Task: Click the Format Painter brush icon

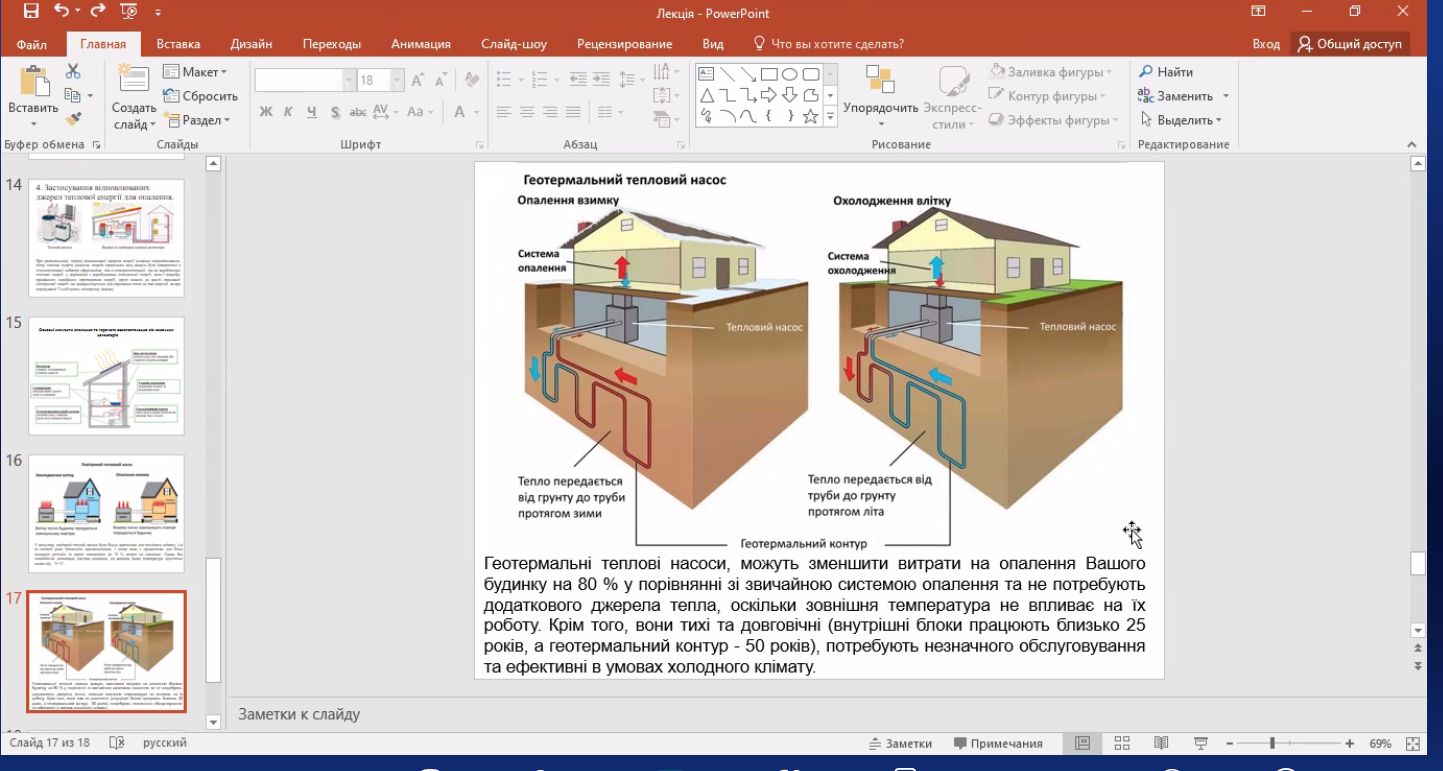Action: (73, 120)
